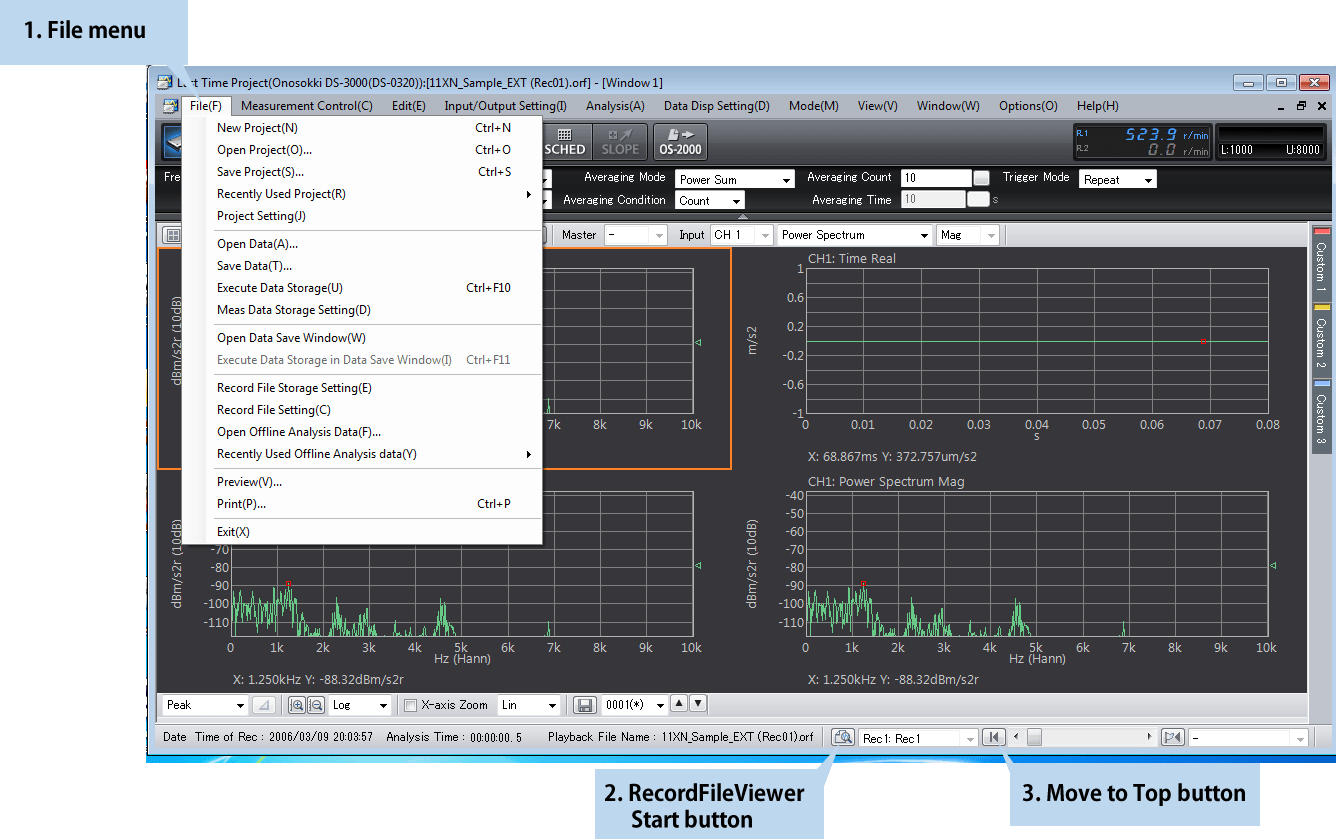Choose Record File Setting(C) menu entry

pos(273,410)
